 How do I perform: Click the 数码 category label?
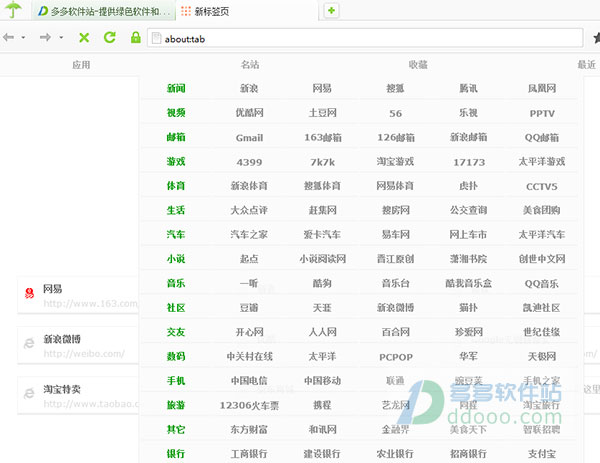pyautogui.click(x=176, y=357)
